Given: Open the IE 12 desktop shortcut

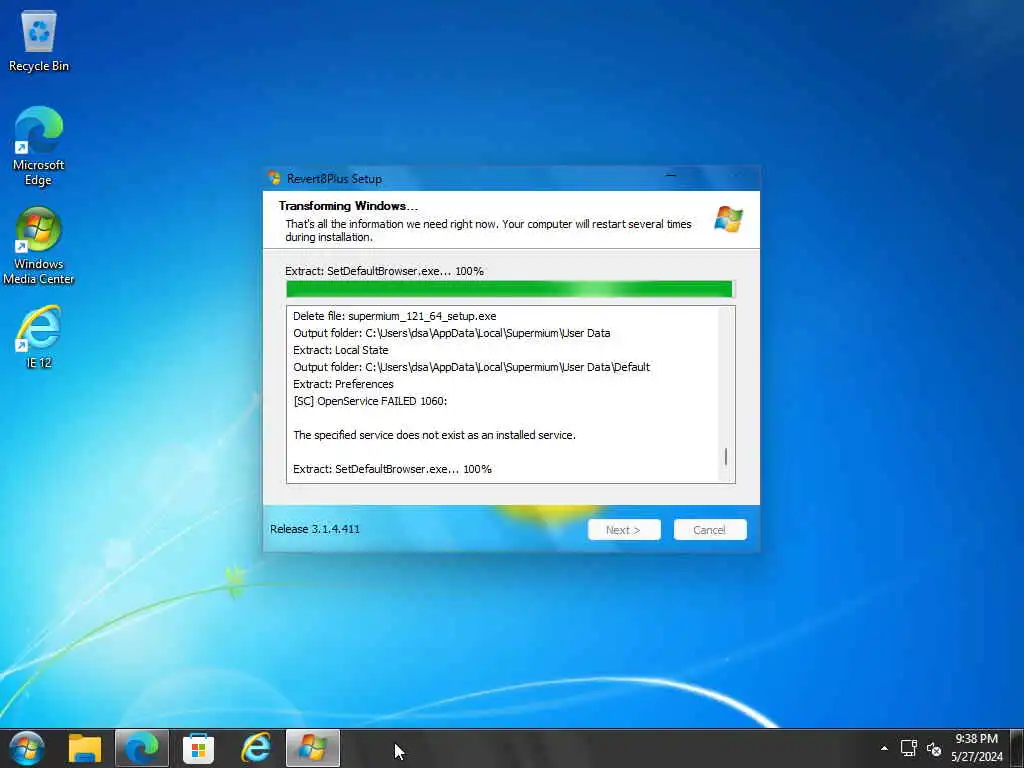Looking at the screenshot, I should point(39,337).
